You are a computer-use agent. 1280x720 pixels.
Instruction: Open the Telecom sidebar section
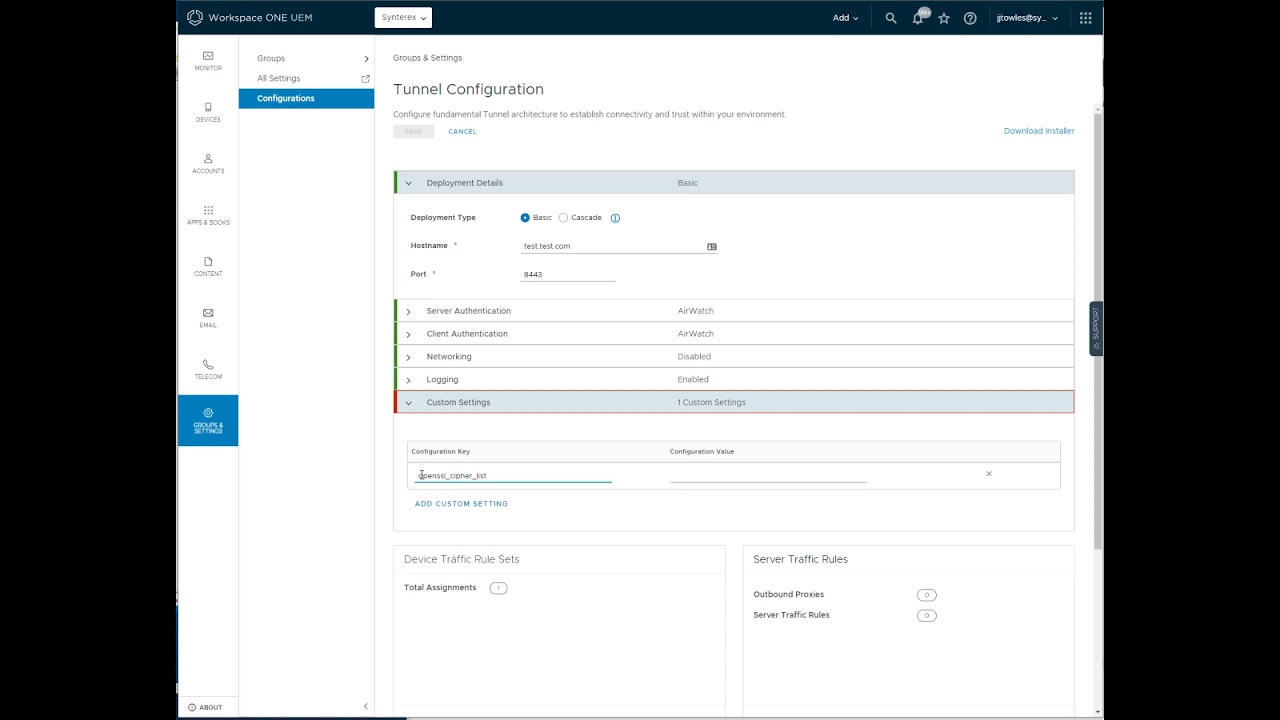pos(208,370)
